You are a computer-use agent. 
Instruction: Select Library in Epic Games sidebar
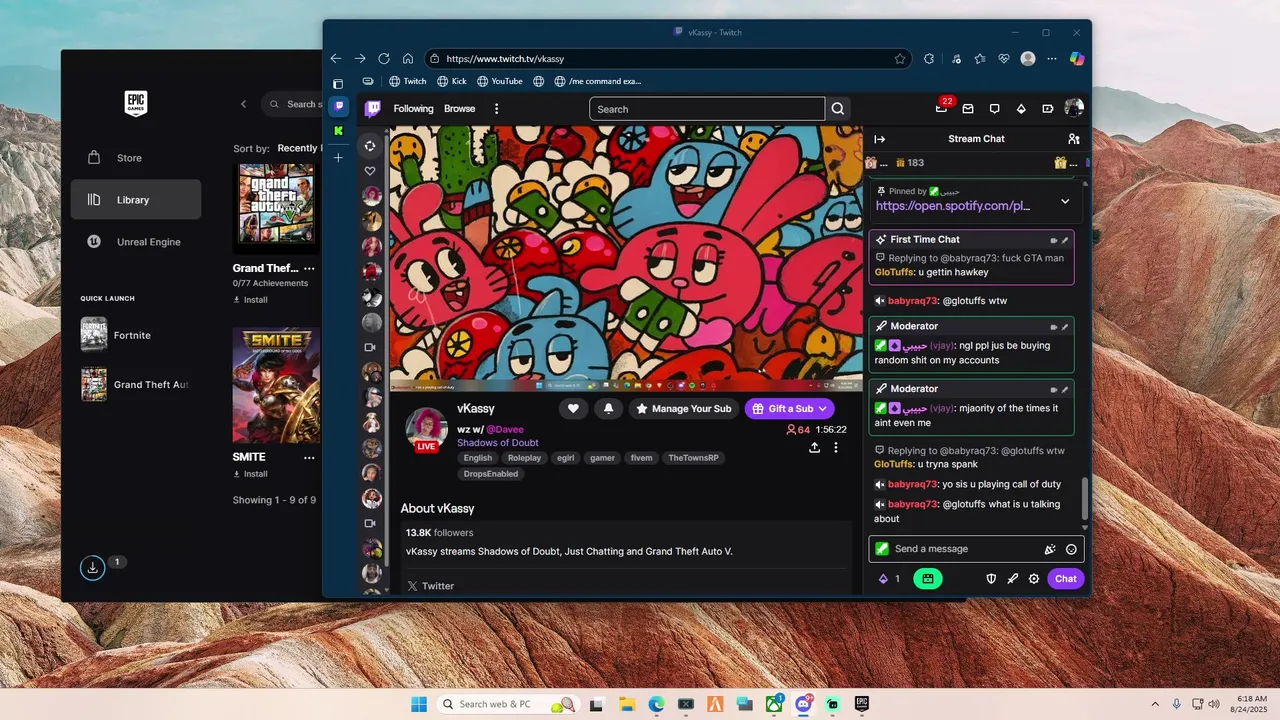pos(136,200)
